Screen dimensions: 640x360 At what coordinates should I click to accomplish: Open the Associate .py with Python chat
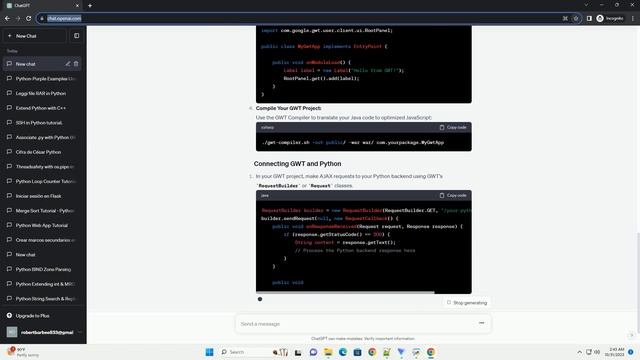42,137
